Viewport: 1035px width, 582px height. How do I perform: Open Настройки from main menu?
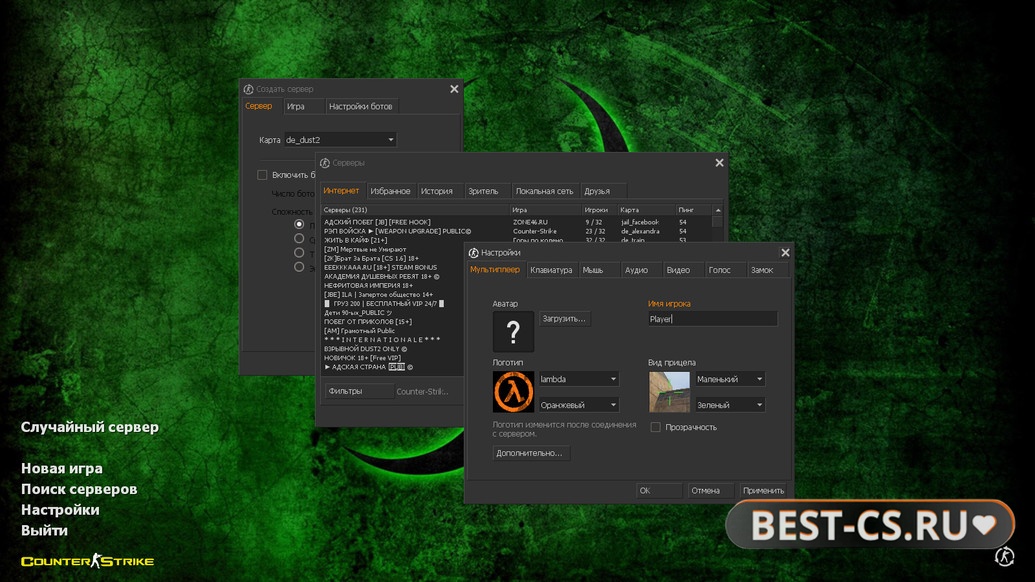click(60, 509)
